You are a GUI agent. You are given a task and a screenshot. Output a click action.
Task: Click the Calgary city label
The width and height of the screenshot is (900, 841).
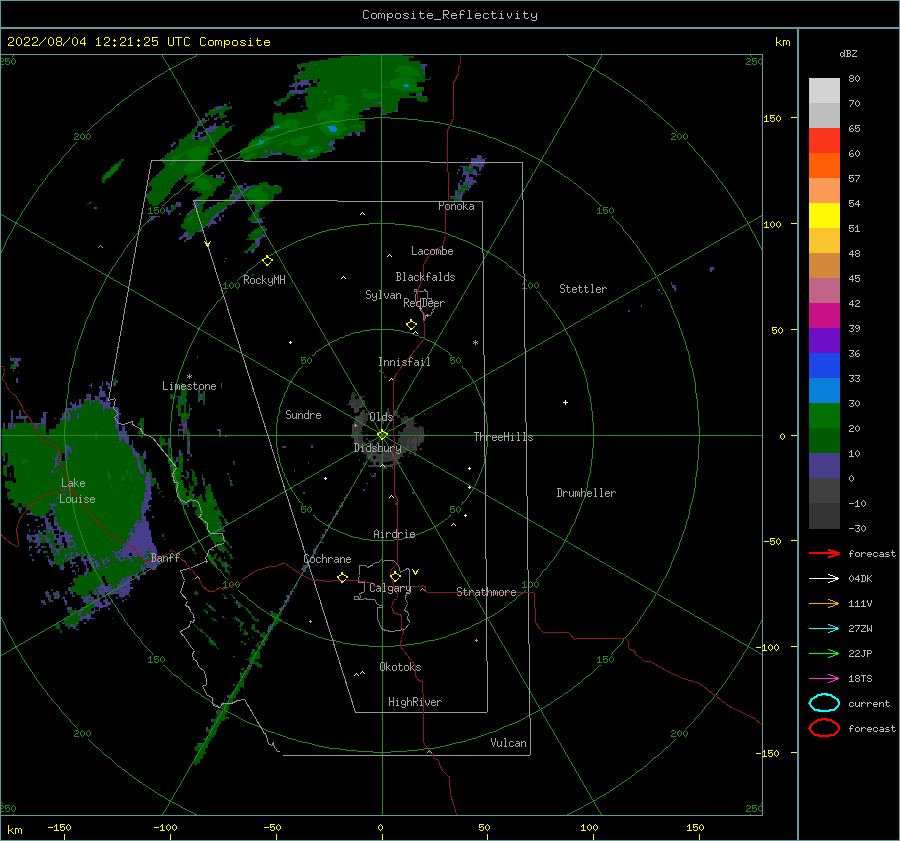pos(390,588)
